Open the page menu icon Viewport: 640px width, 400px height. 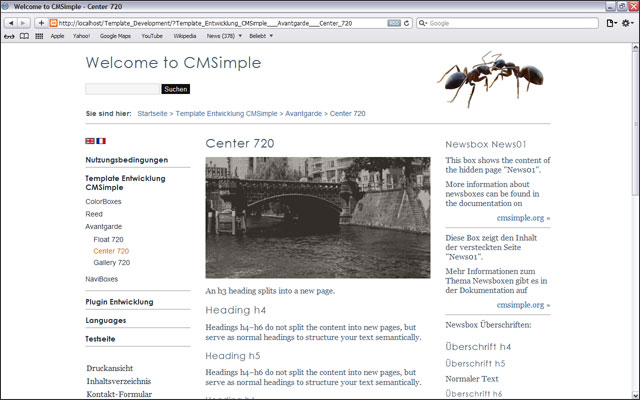[611, 23]
